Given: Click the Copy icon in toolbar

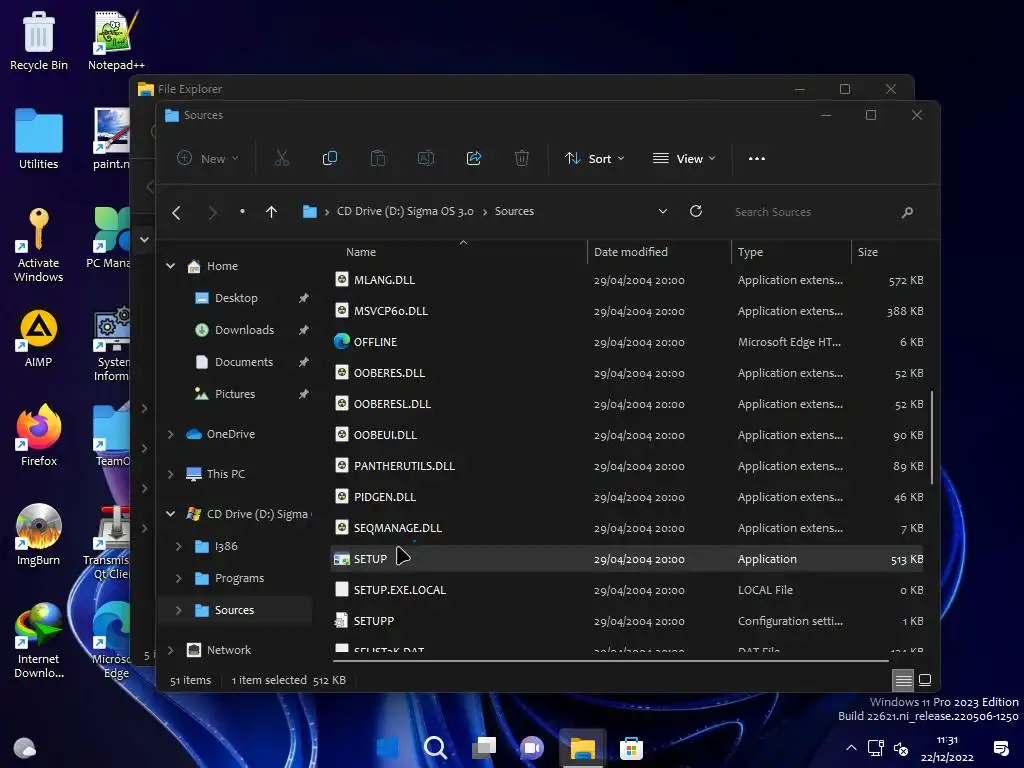Looking at the screenshot, I should pos(330,158).
